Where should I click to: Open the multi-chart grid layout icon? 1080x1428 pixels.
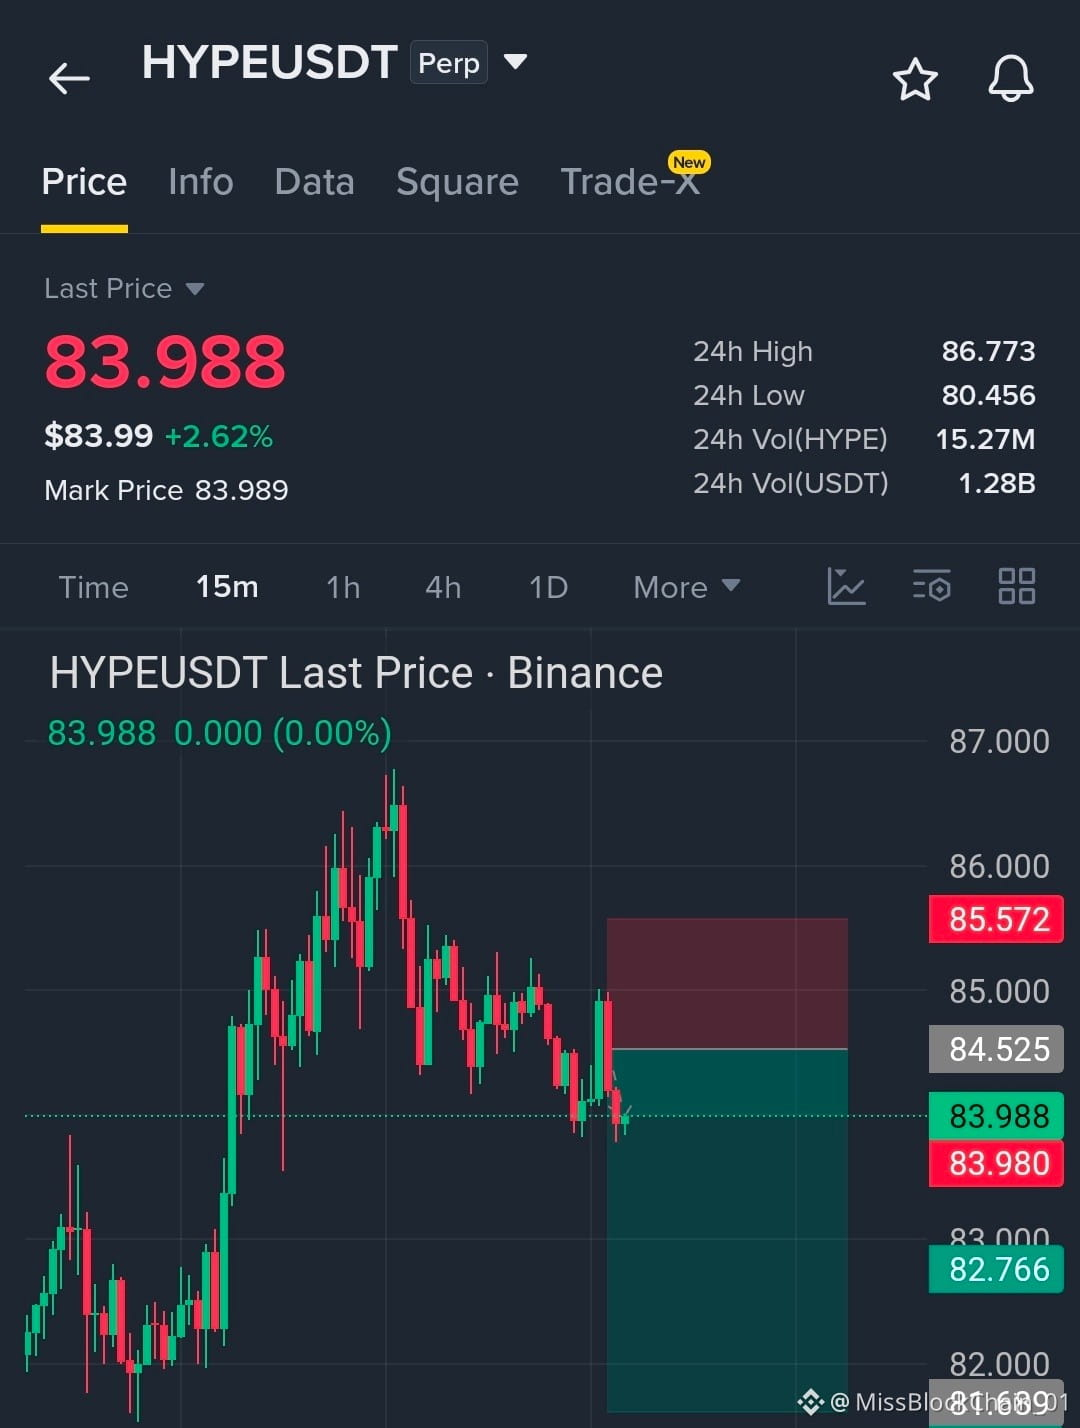(1017, 586)
